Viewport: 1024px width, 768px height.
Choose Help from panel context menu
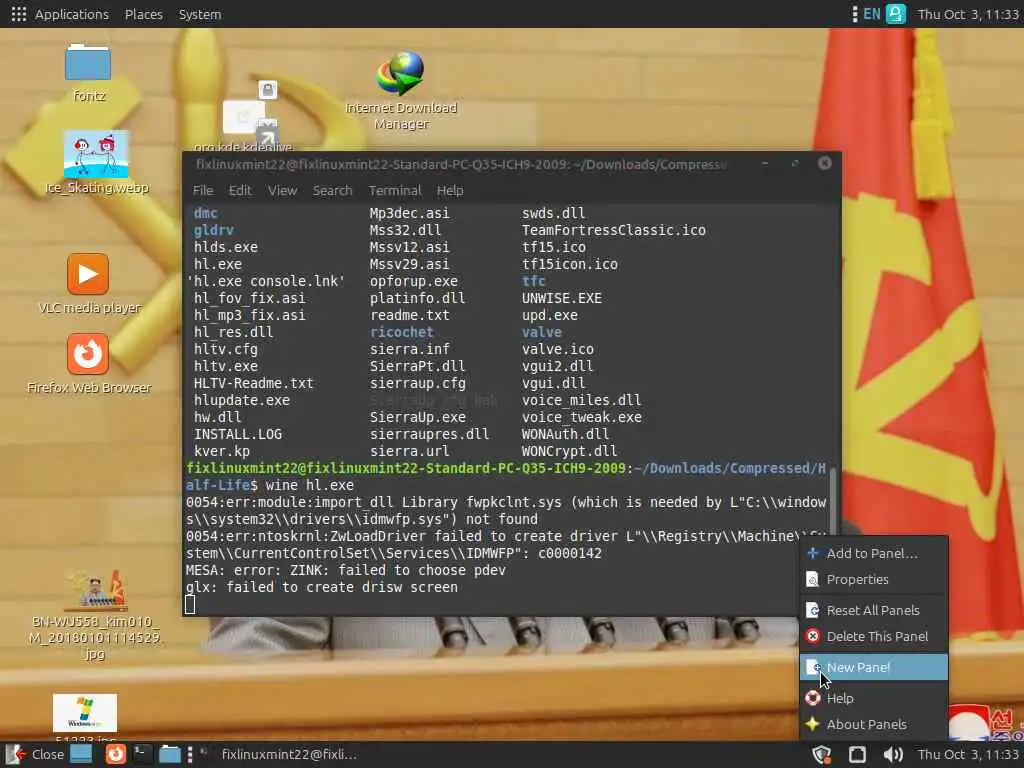874,698
